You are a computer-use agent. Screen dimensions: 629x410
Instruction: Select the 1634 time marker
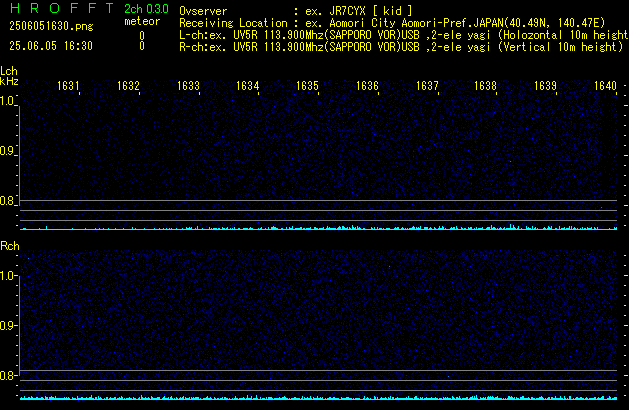248,86
